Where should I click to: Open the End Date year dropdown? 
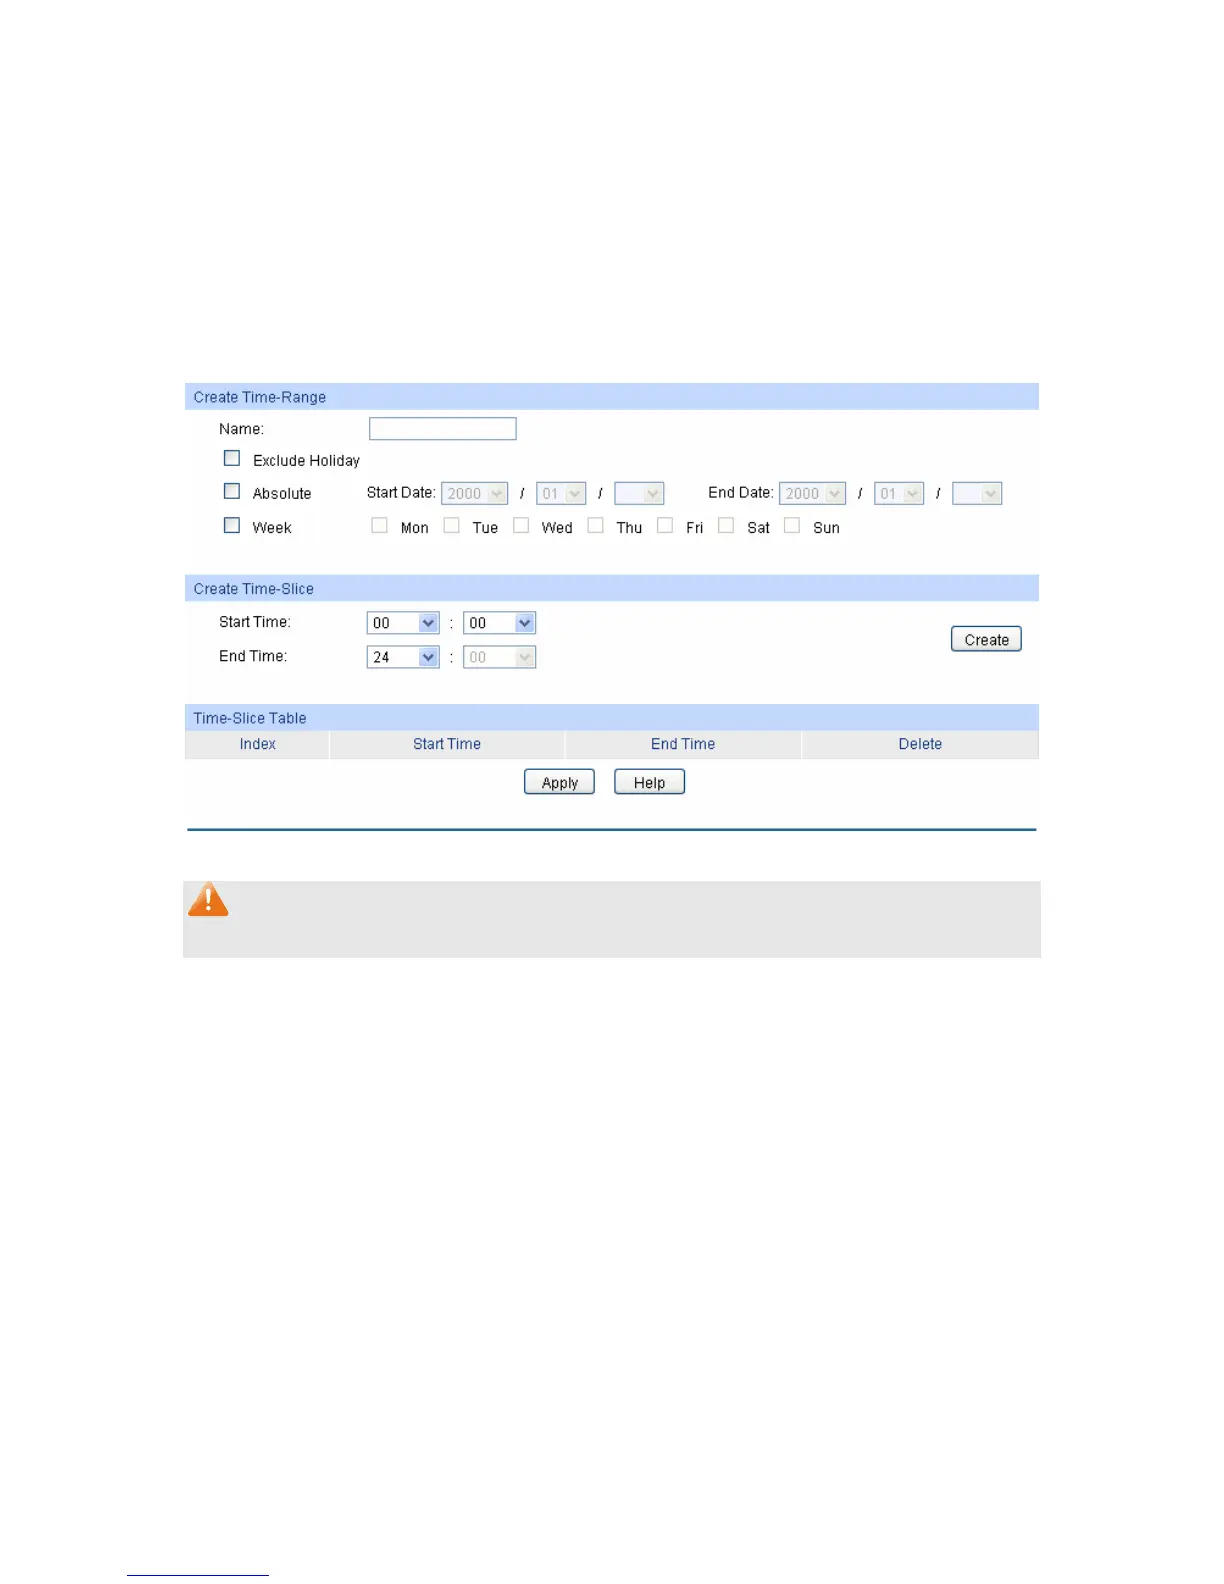(x=813, y=493)
